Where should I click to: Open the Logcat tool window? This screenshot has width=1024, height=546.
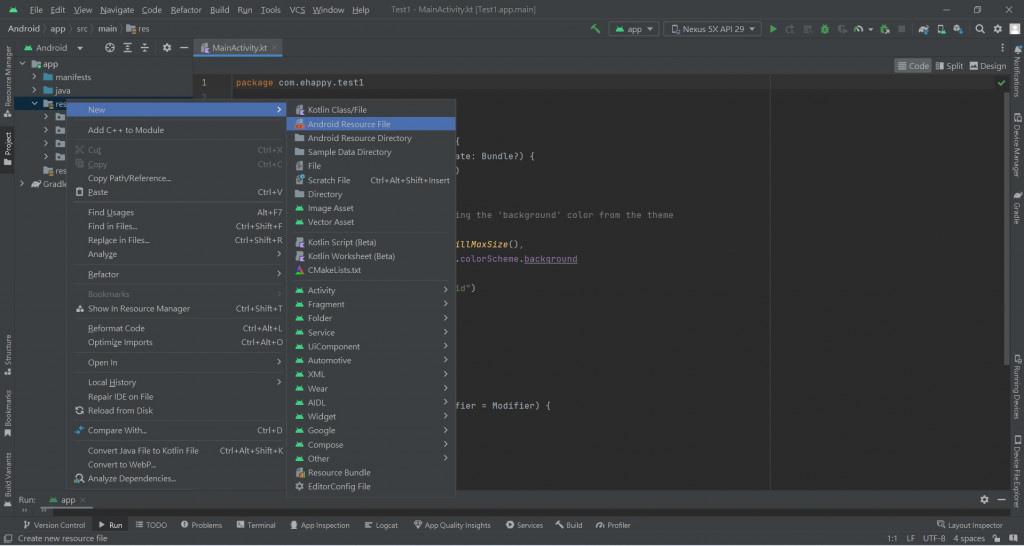[x=381, y=525]
